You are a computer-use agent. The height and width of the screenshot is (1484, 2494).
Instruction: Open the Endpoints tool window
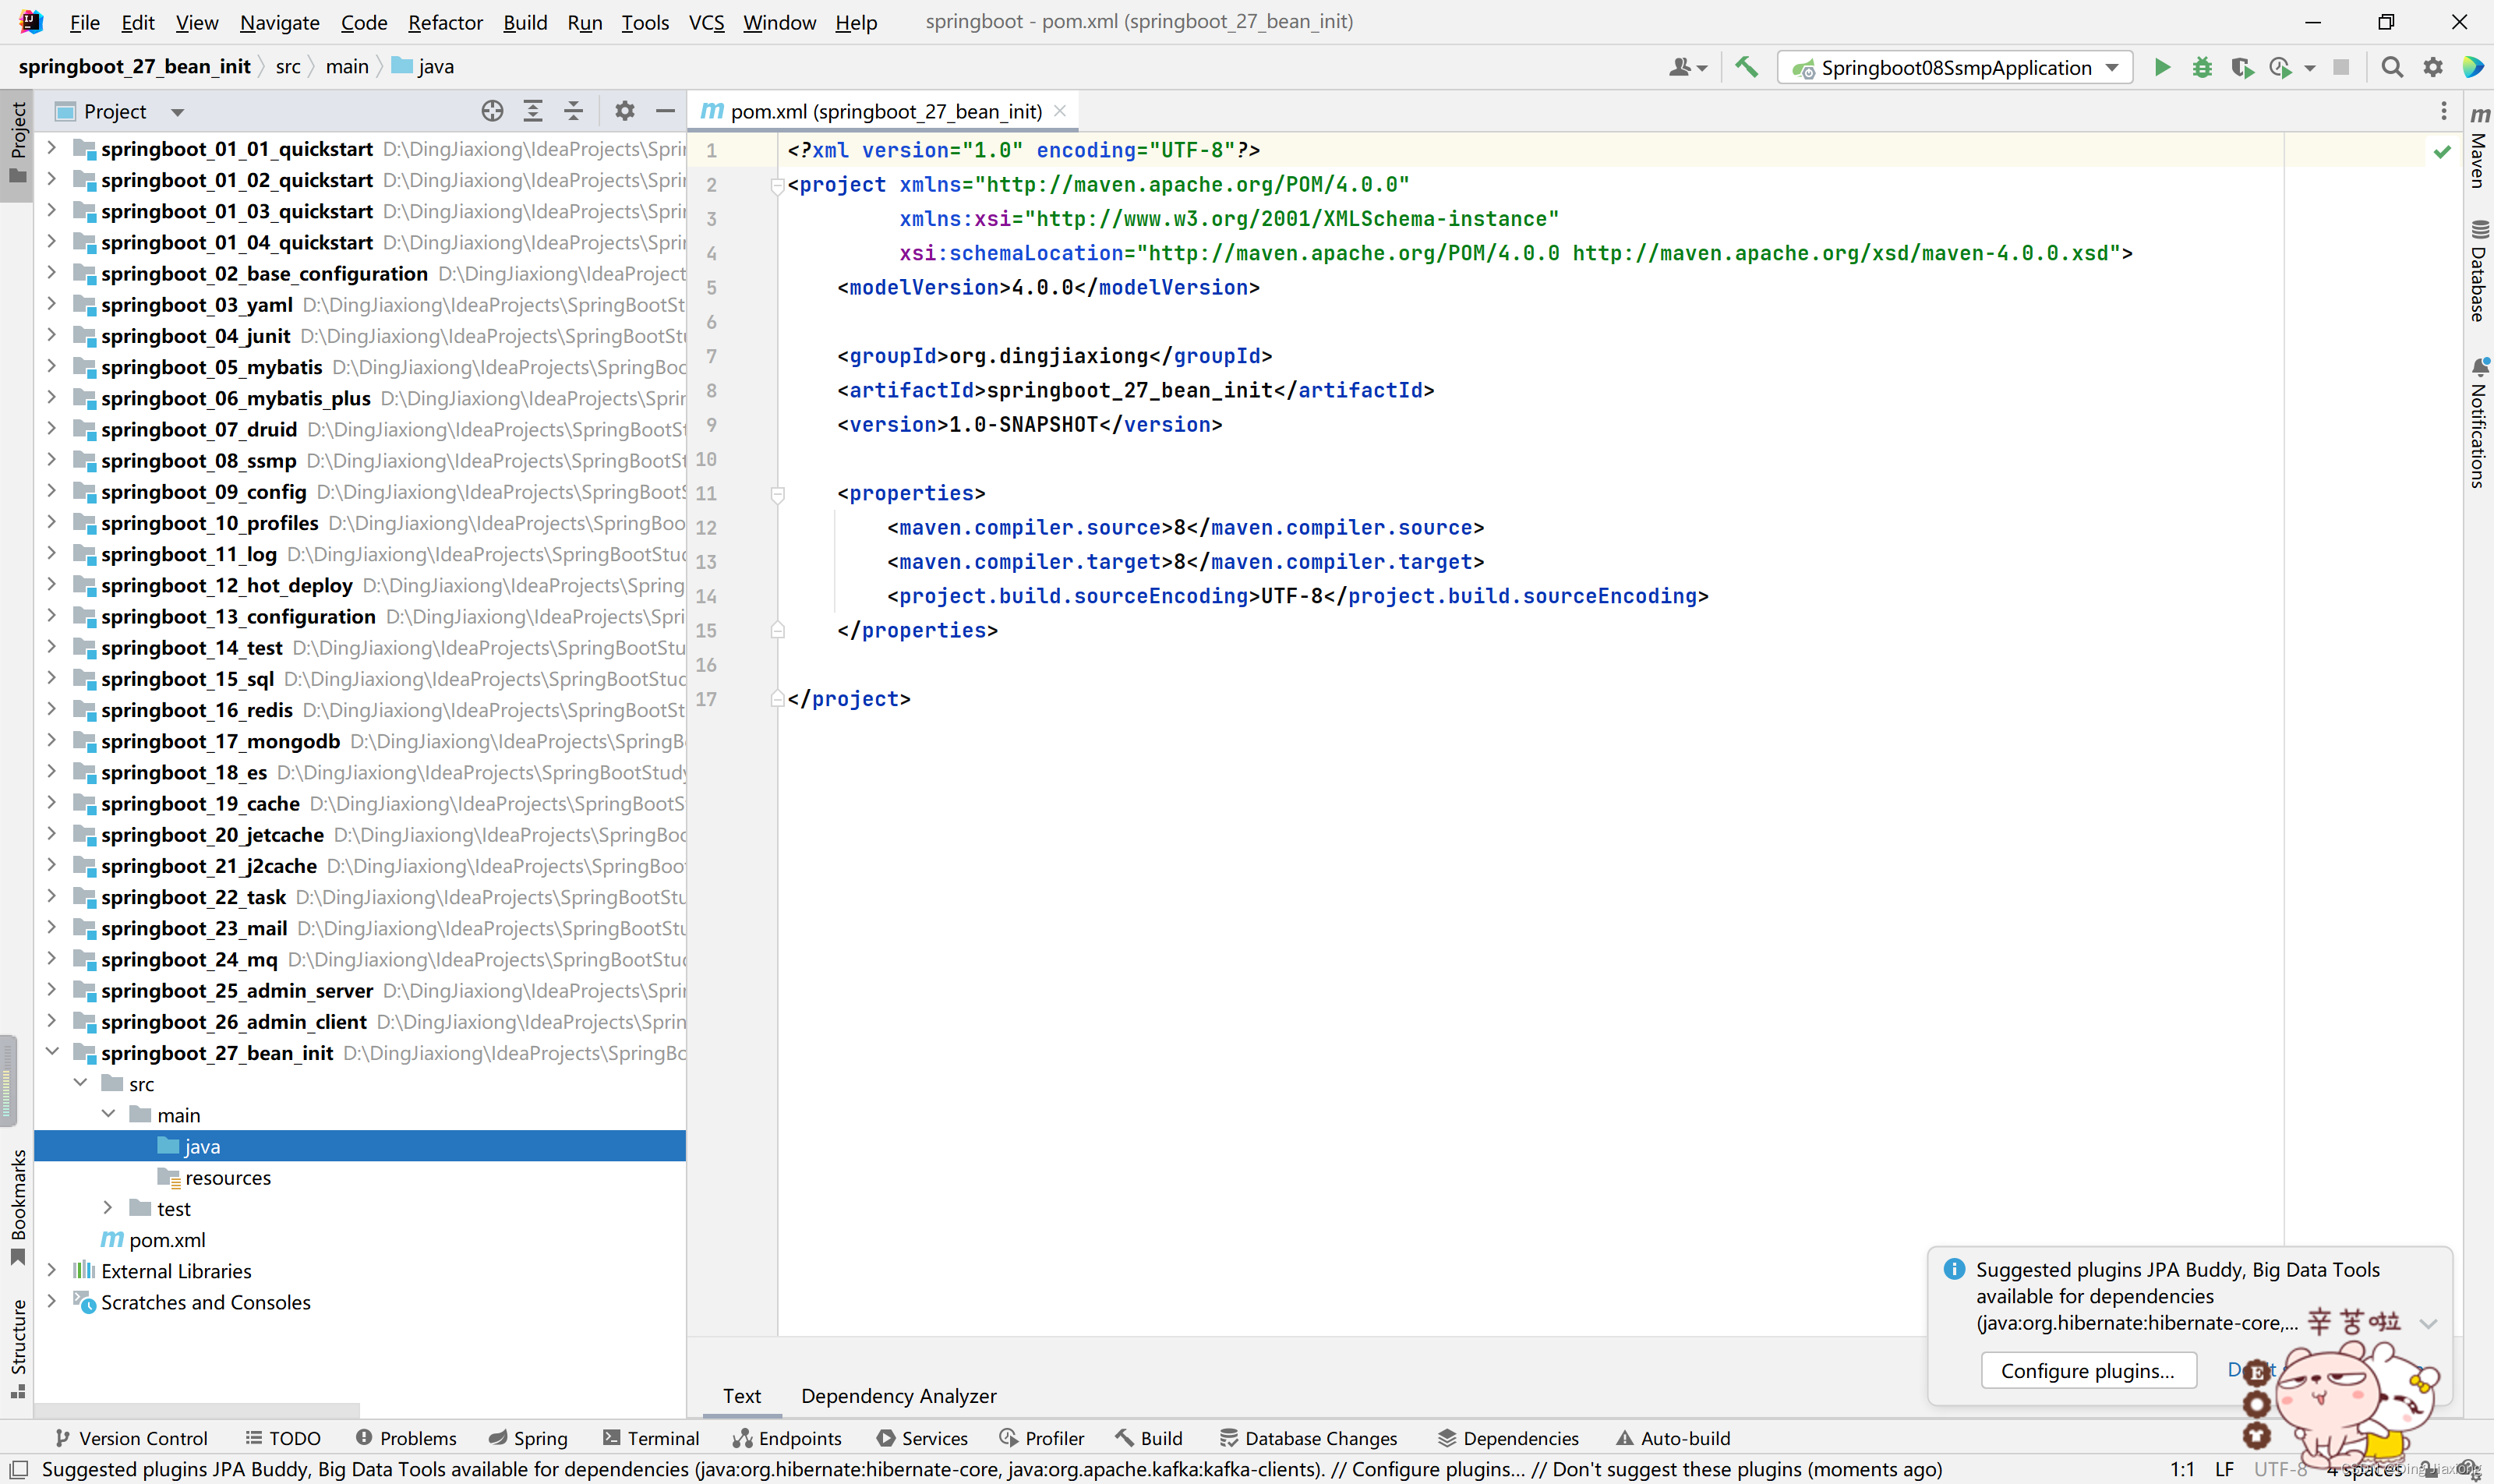tap(787, 1438)
